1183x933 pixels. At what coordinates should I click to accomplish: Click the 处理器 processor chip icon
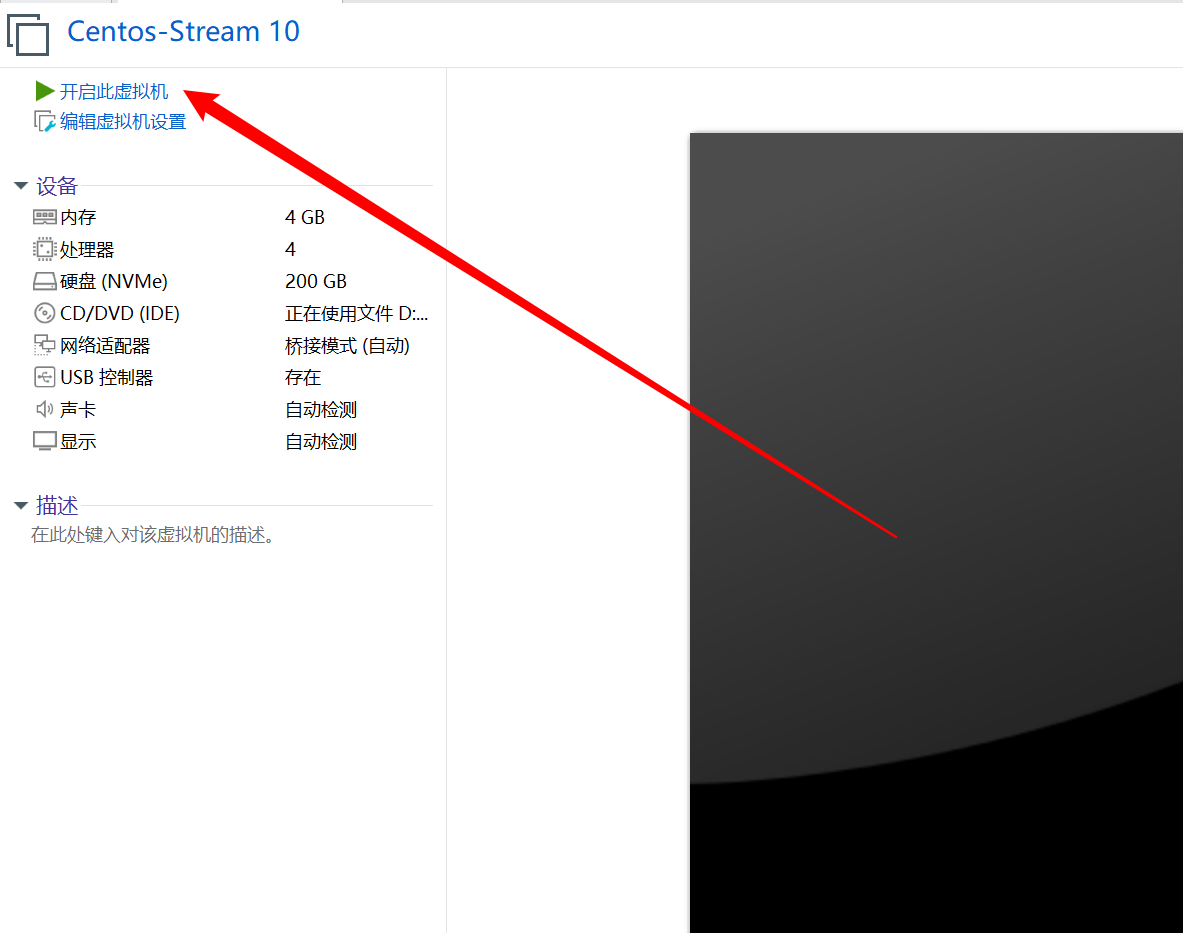click(x=45, y=249)
